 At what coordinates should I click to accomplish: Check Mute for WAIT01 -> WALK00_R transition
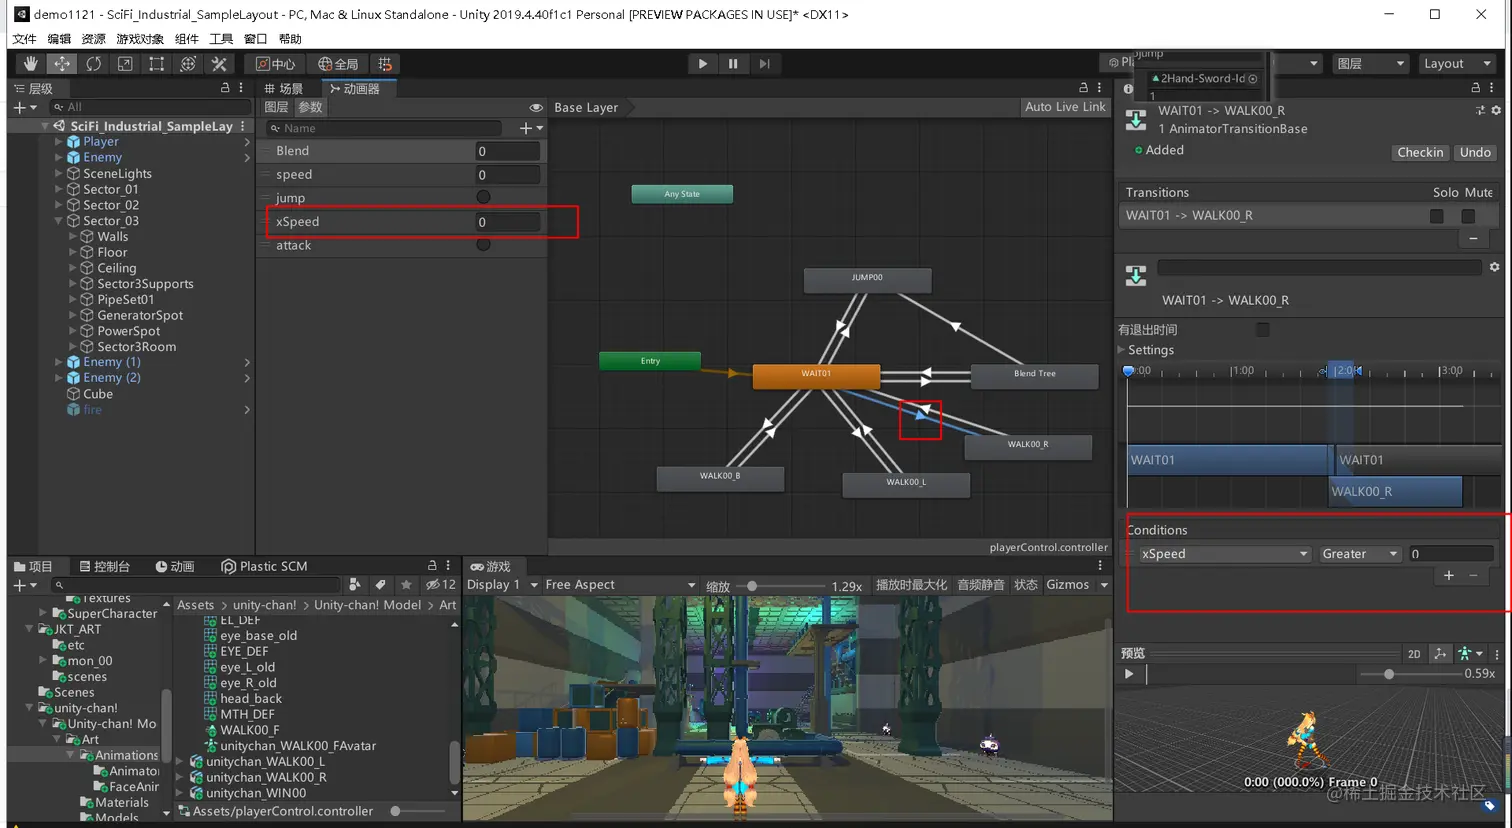[1468, 216]
